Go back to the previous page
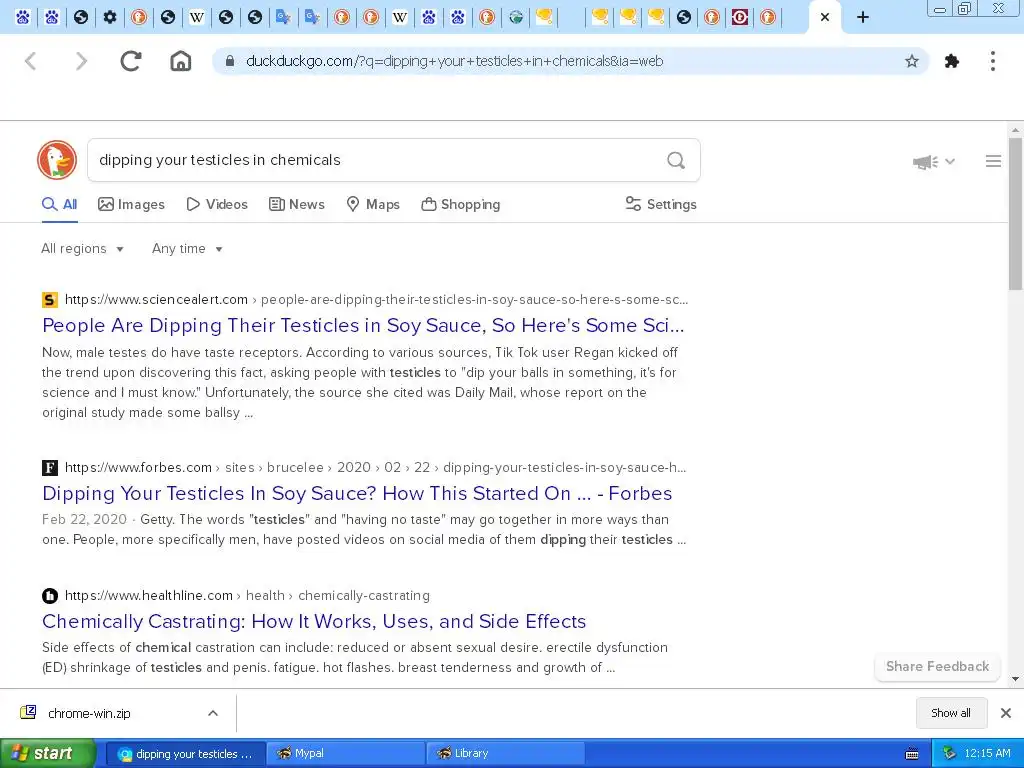1024x768 pixels. click(30, 61)
